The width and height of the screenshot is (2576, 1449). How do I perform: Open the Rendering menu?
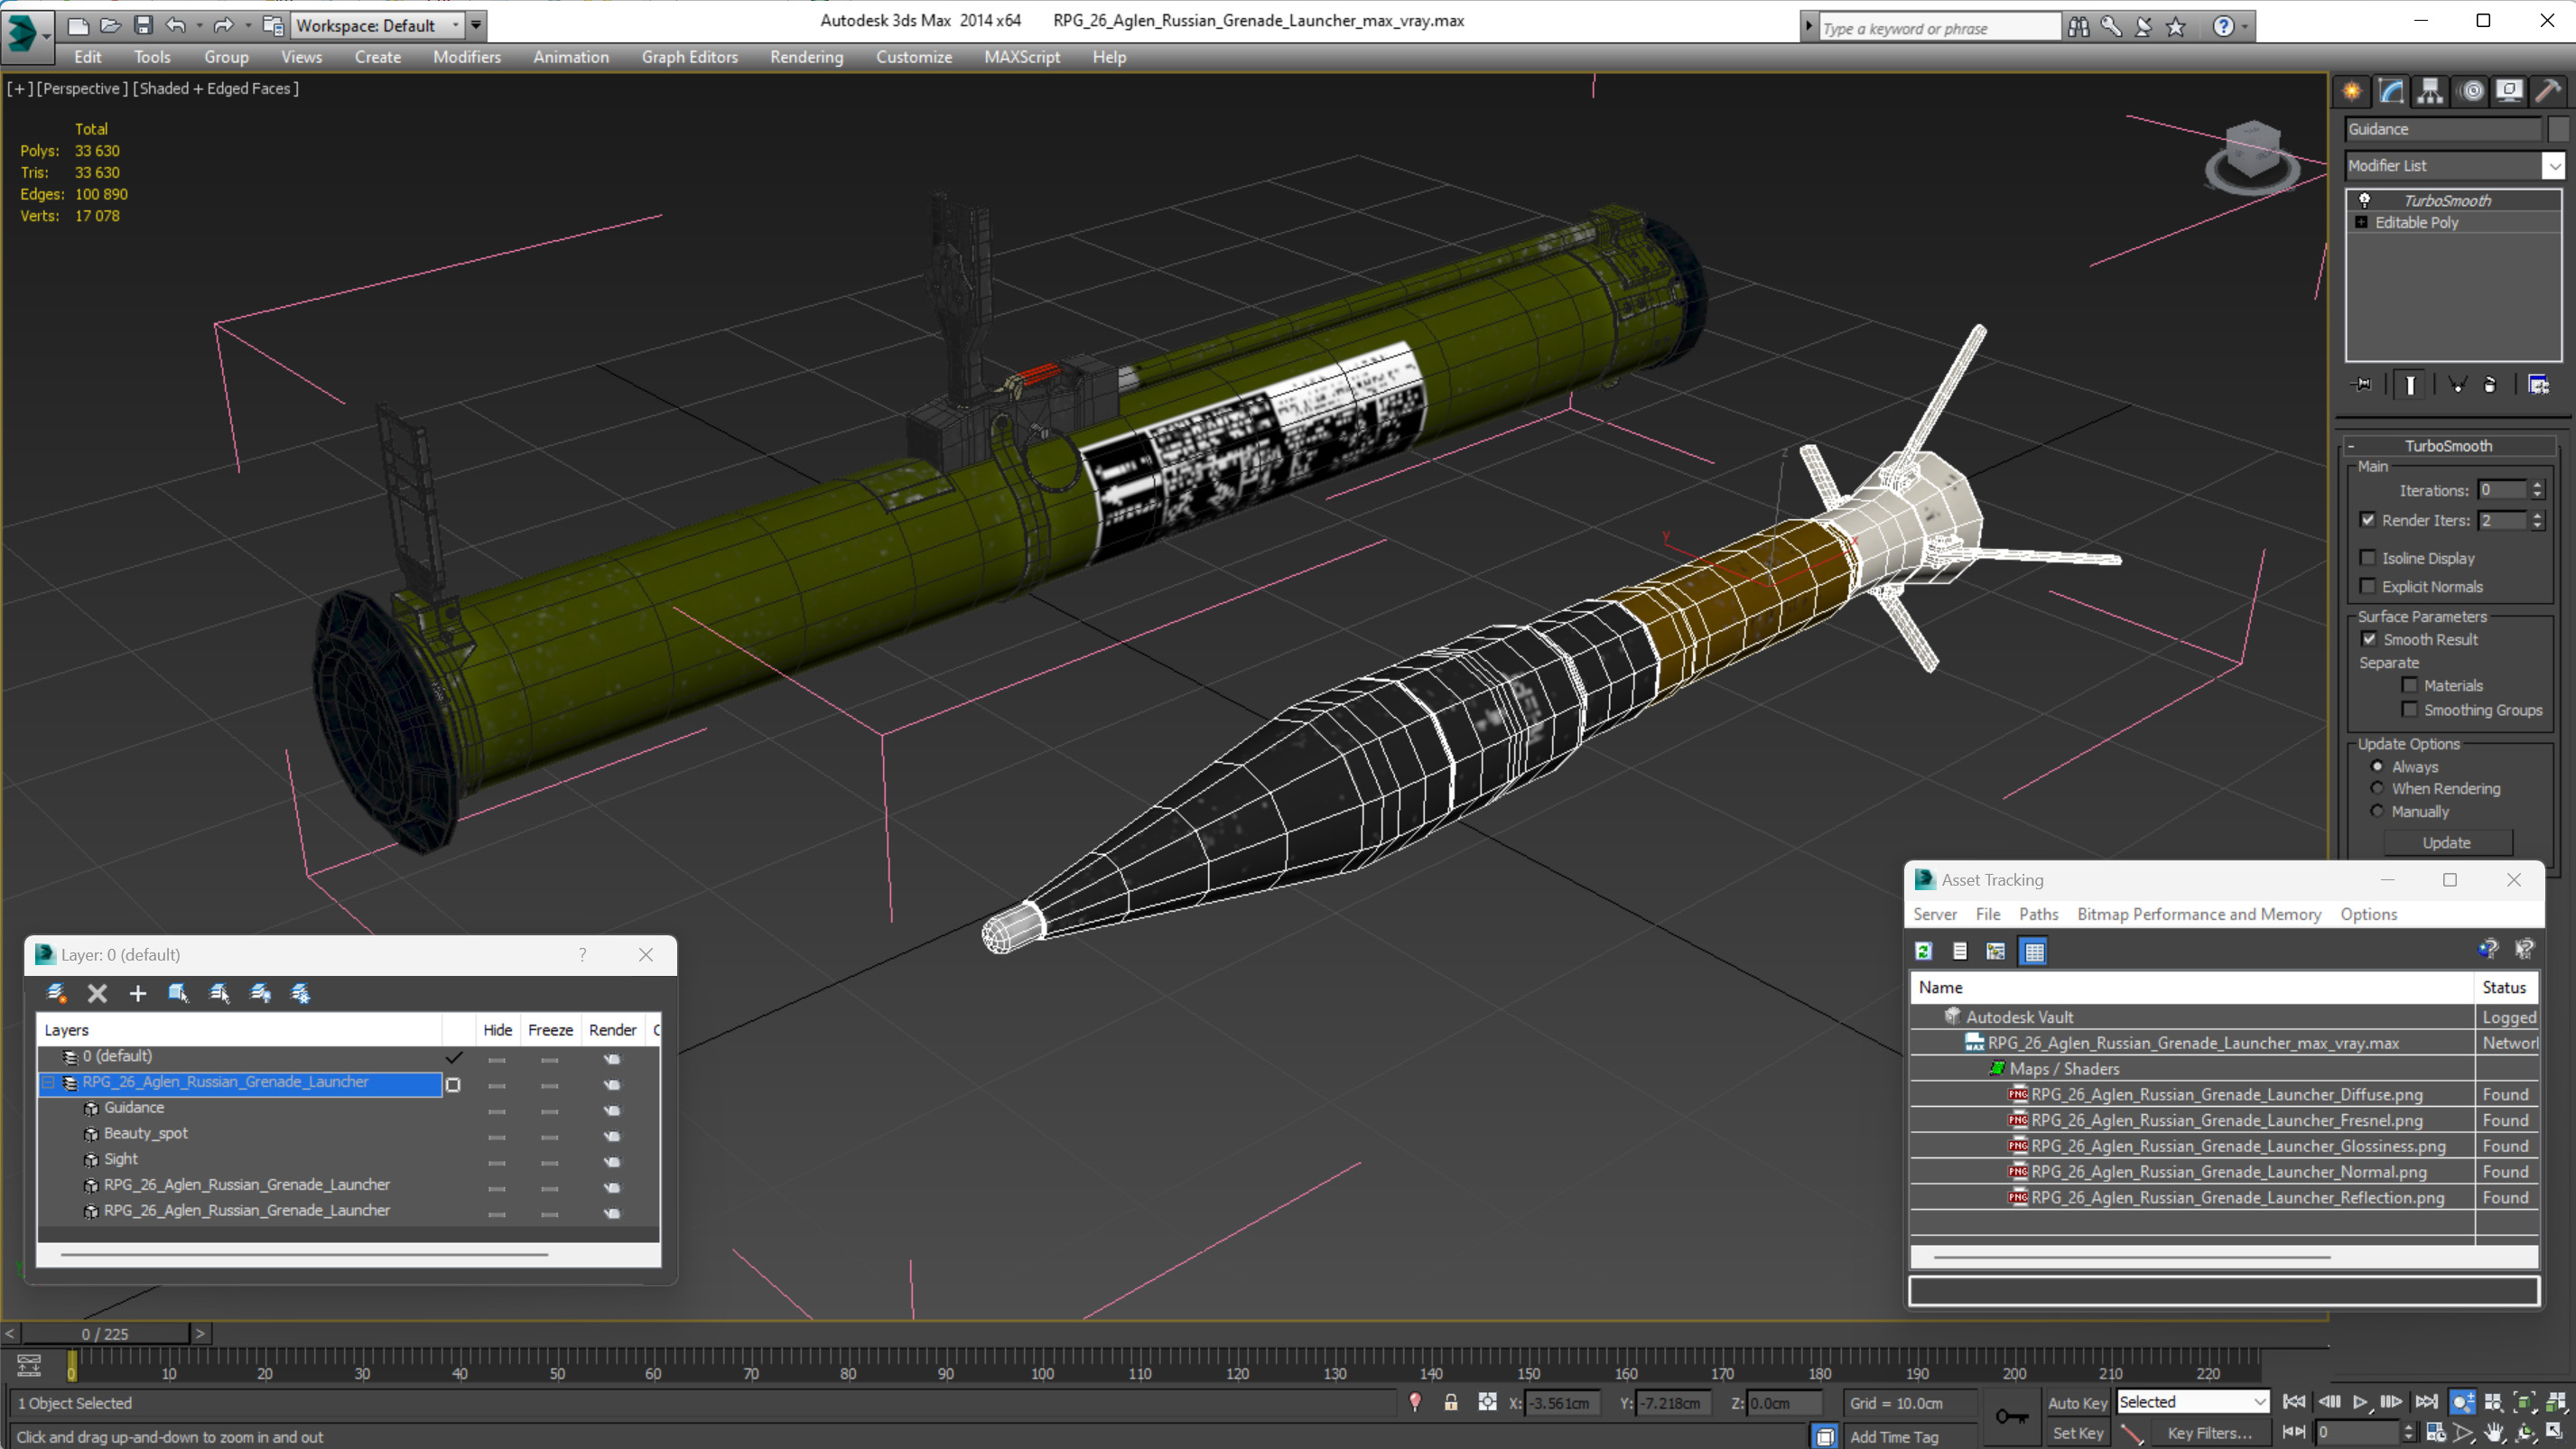807,57
